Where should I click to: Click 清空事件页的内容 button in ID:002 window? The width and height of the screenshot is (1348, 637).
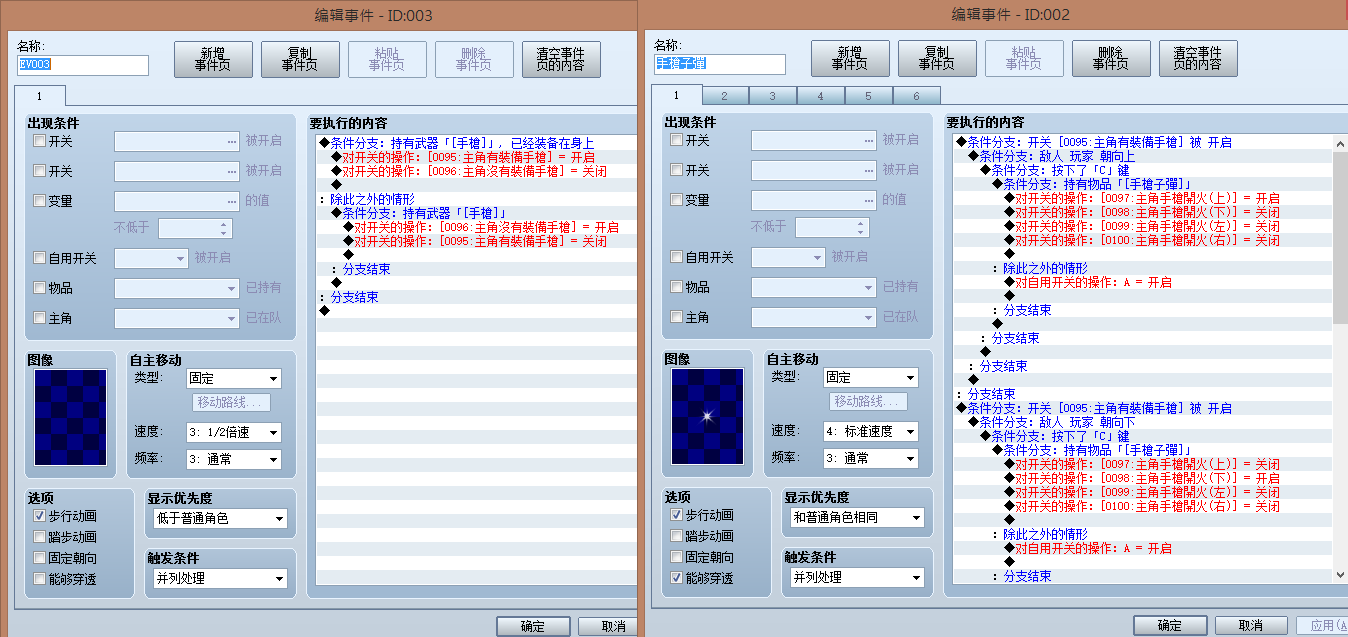coord(1198,59)
